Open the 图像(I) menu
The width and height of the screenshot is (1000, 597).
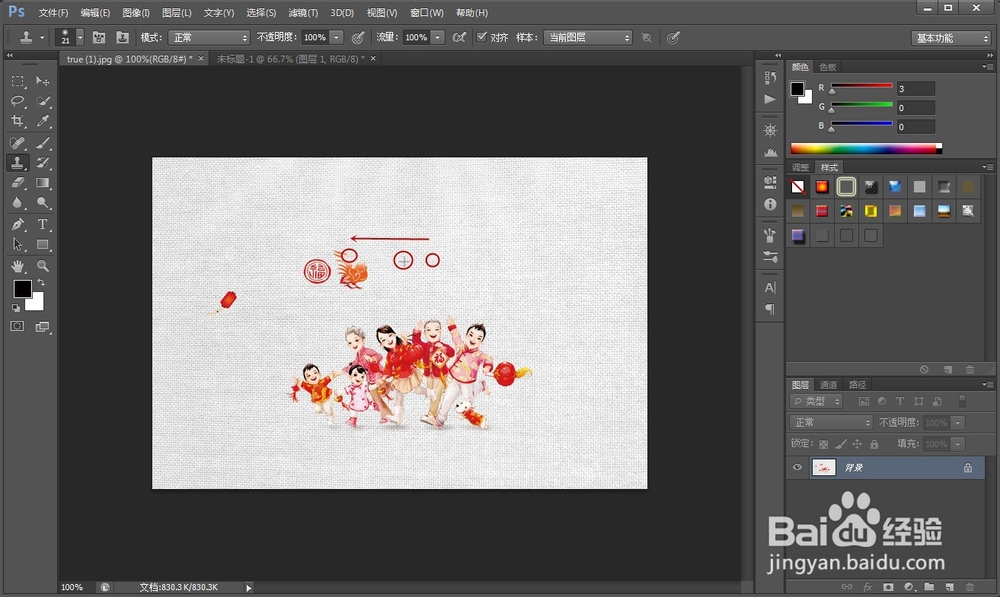pos(136,13)
